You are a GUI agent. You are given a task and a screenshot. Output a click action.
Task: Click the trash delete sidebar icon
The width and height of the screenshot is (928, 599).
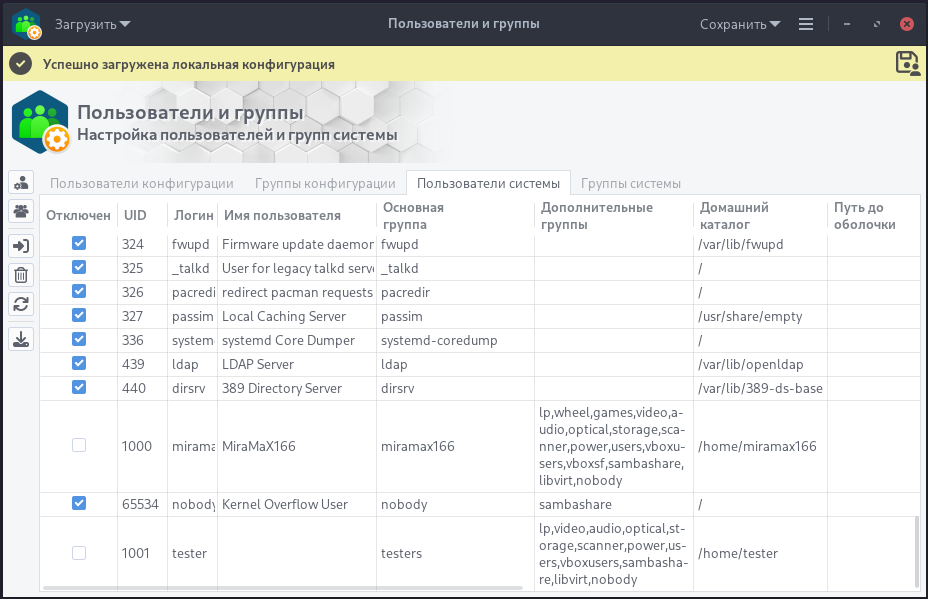coord(21,275)
